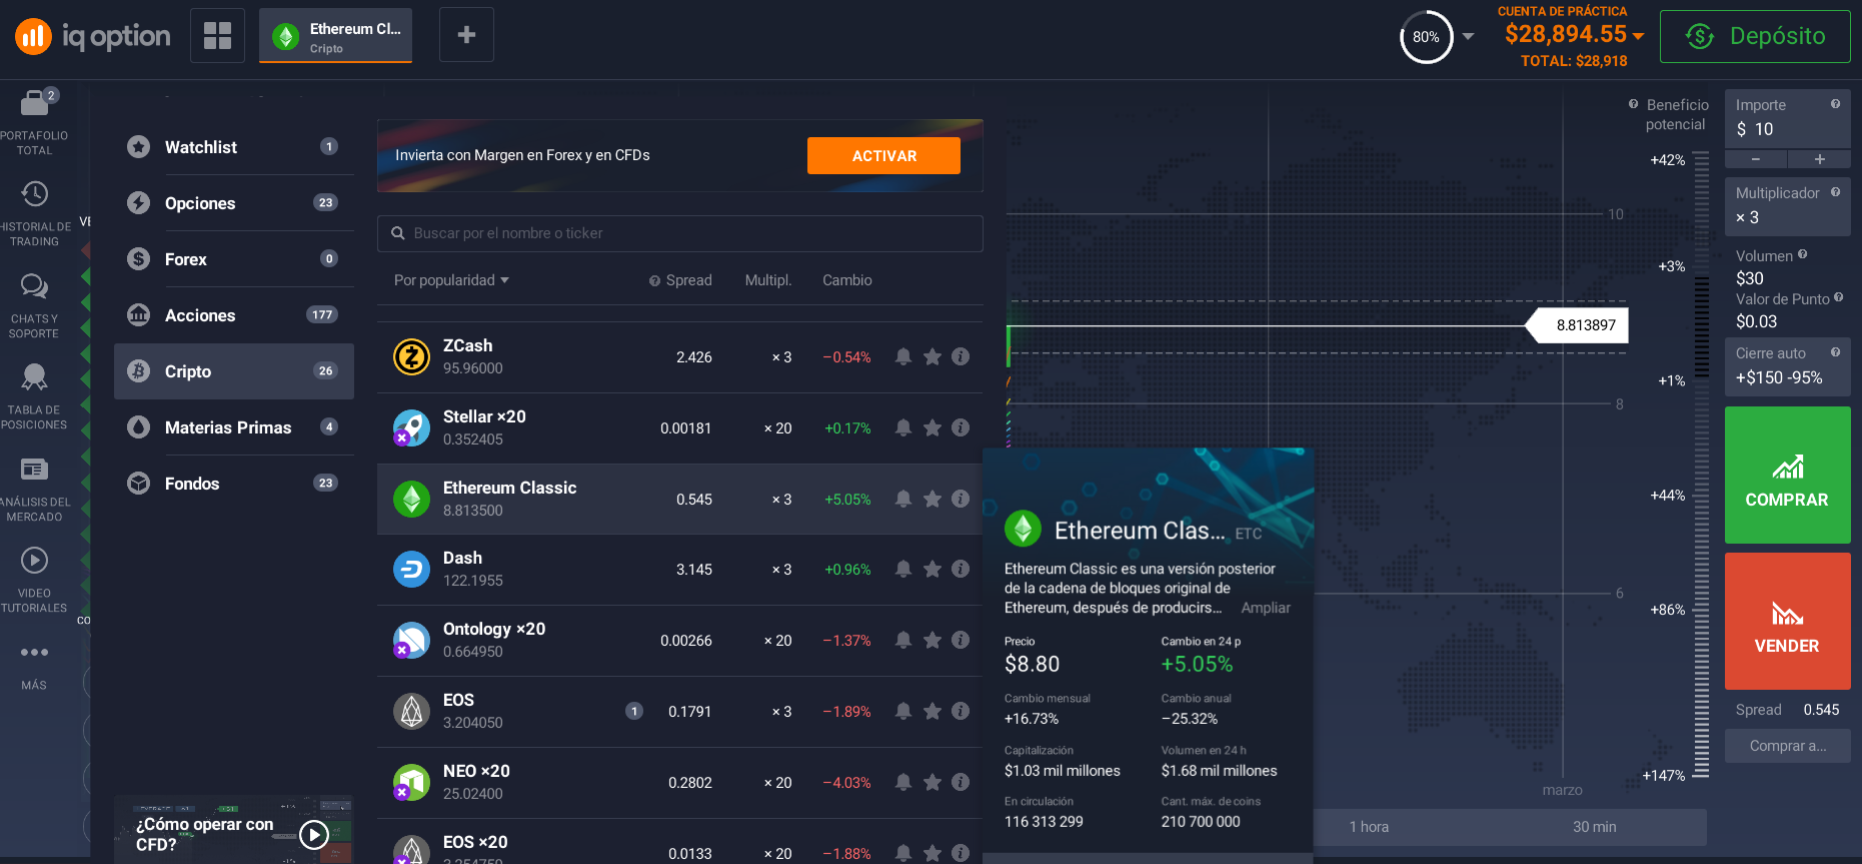The width and height of the screenshot is (1862, 864).
Task: Click the 8.813897 price marker
Action: (1578, 325)
